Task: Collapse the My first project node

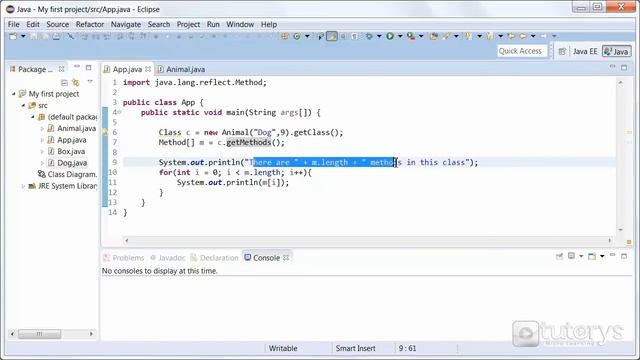Action: click(x=13, y=94)
